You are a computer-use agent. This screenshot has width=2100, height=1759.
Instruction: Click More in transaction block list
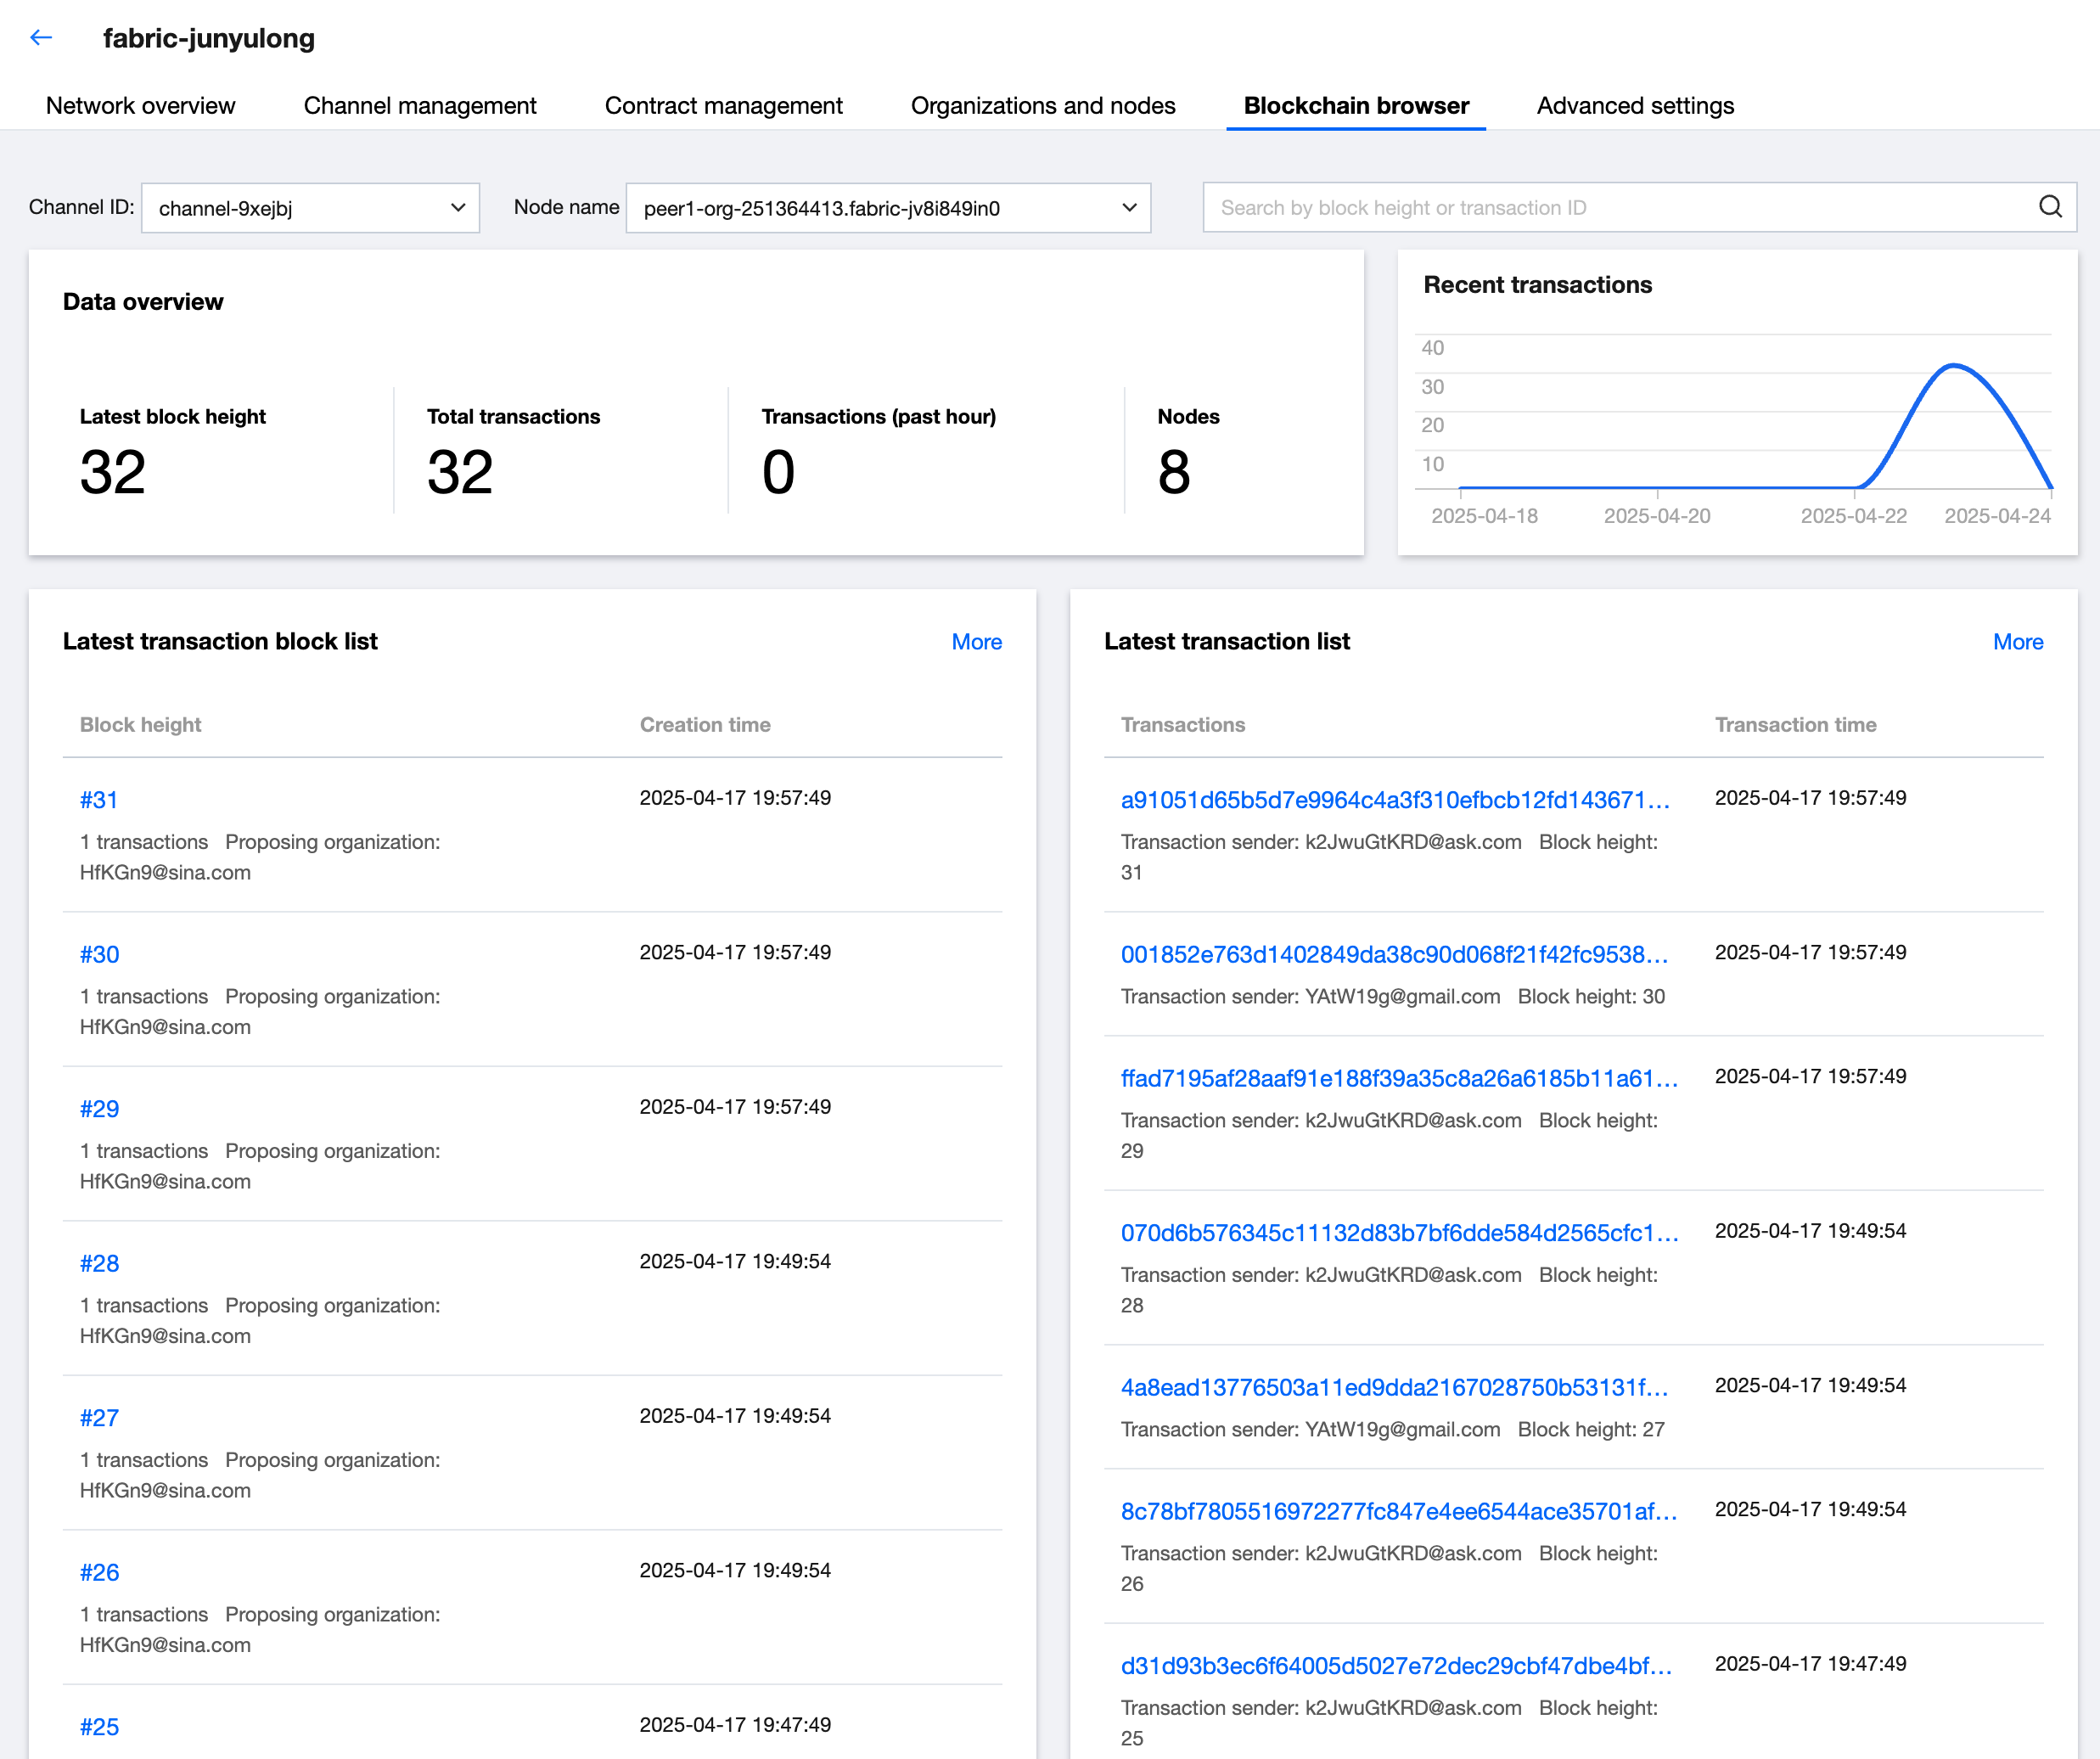coord(976,642)
